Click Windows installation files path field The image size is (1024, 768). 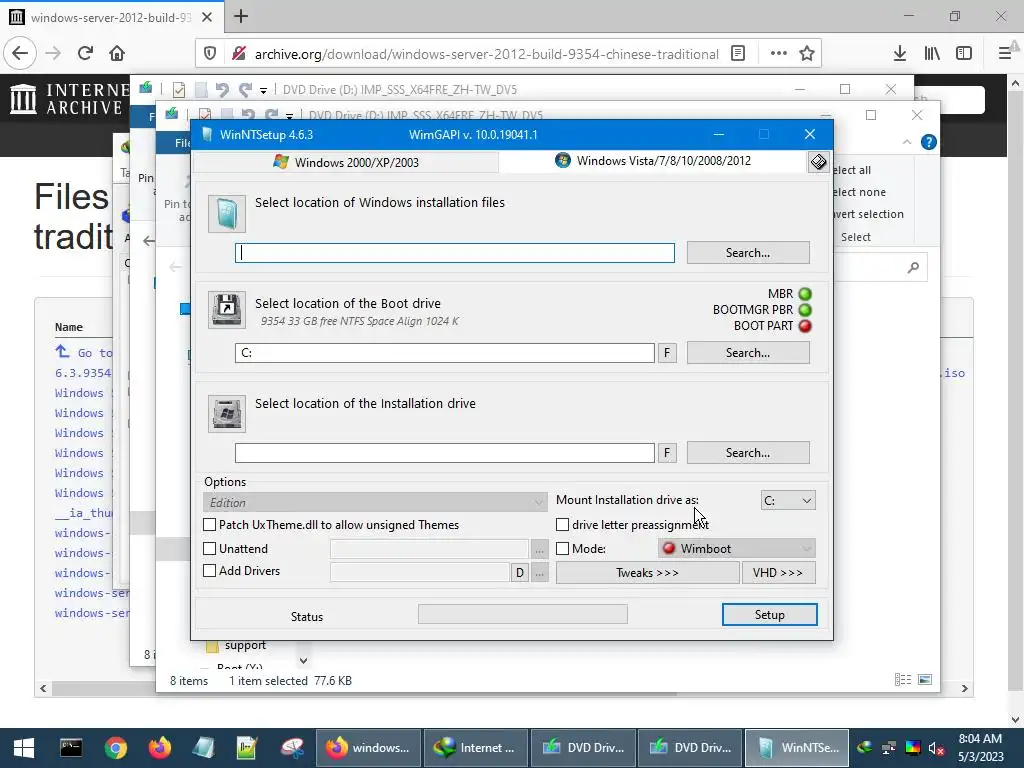455,253
